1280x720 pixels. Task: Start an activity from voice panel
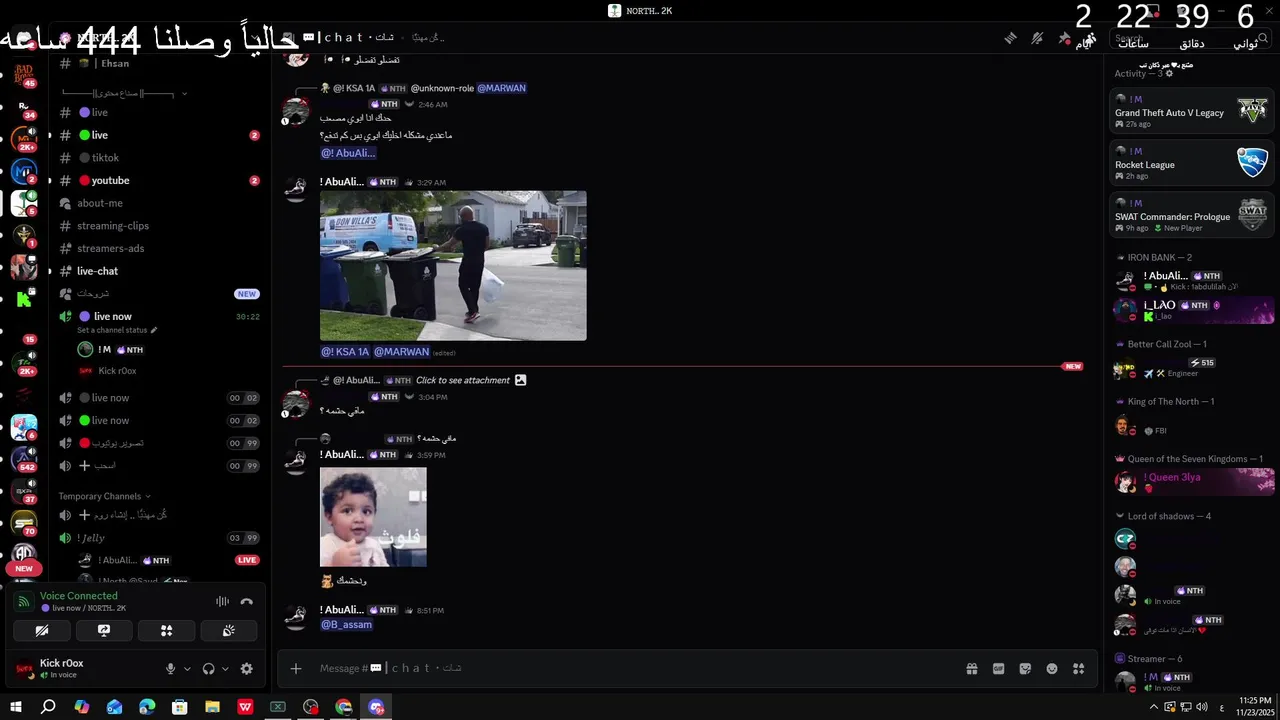[x=166, y=630]
